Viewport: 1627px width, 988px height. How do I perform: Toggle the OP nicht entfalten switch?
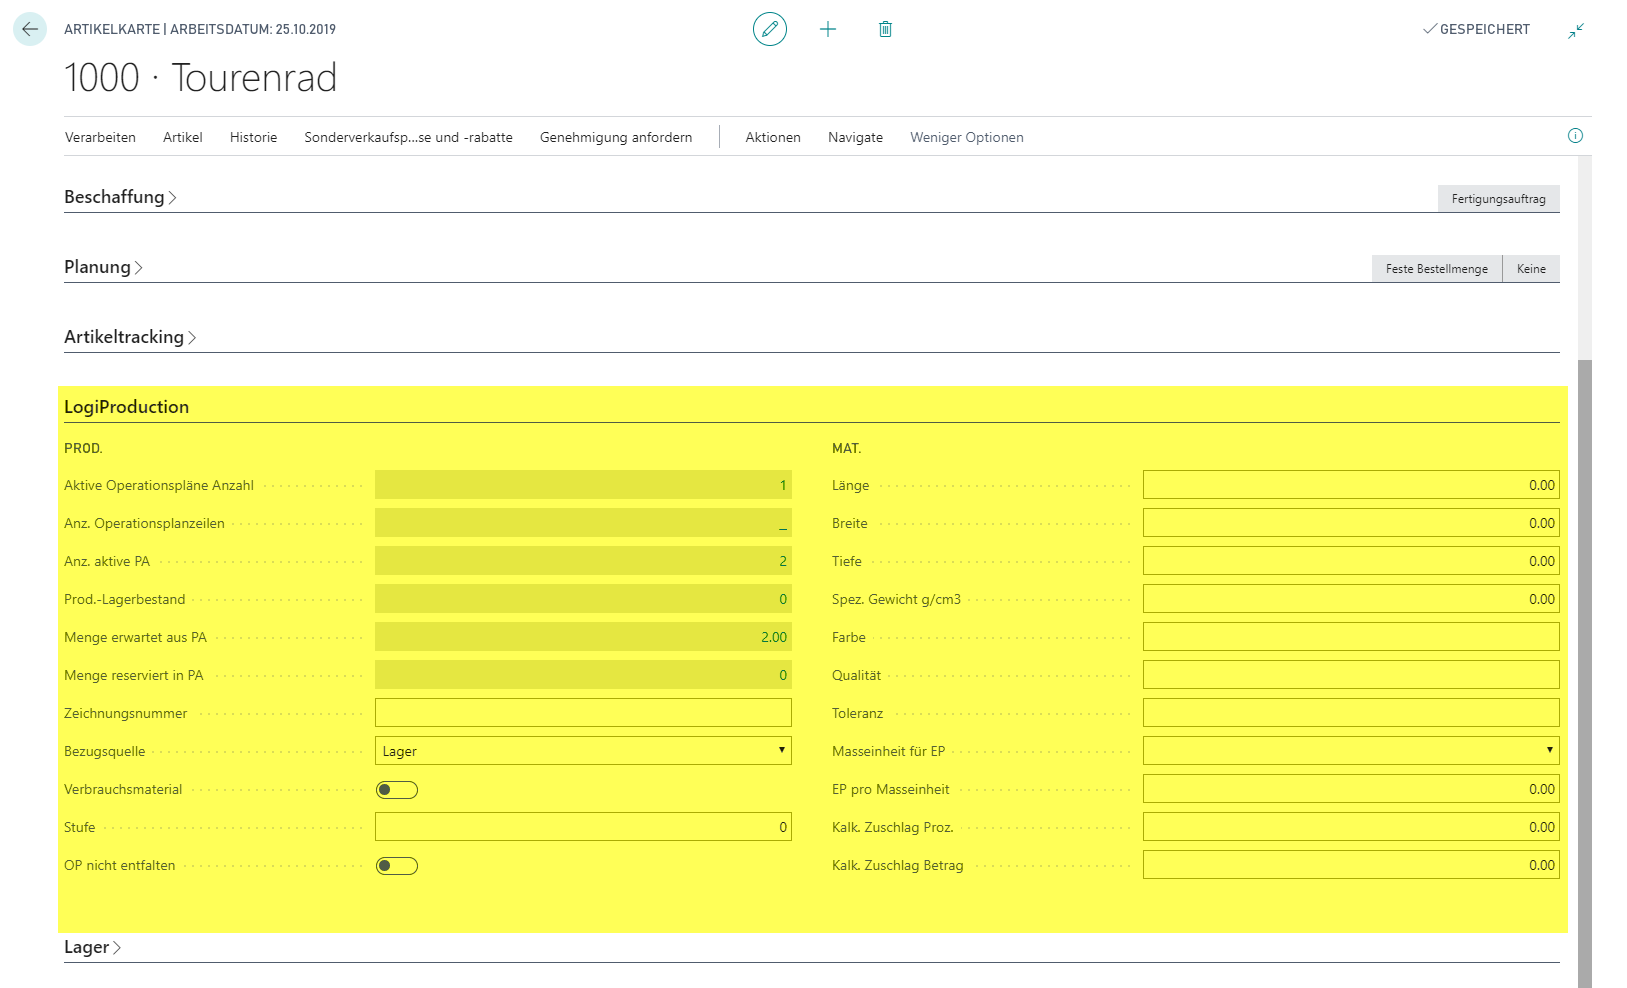pyautogui.click(x=397, y=866)
